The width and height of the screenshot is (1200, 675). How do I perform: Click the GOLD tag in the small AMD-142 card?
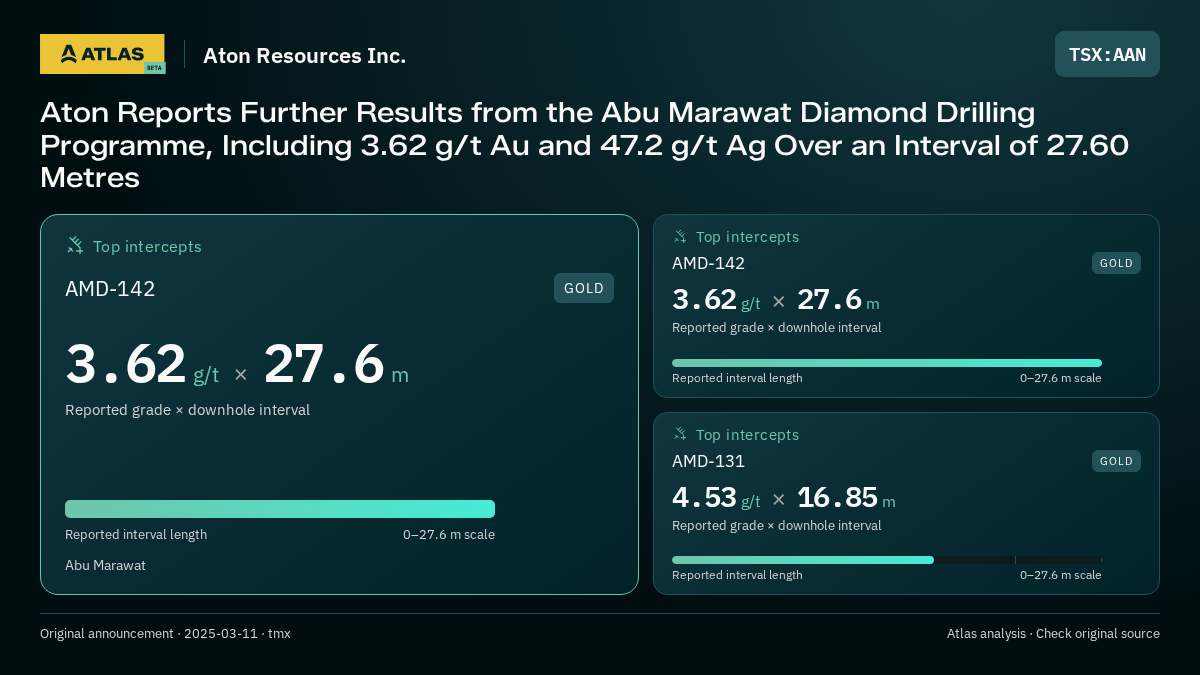[x=1116, y=263]
